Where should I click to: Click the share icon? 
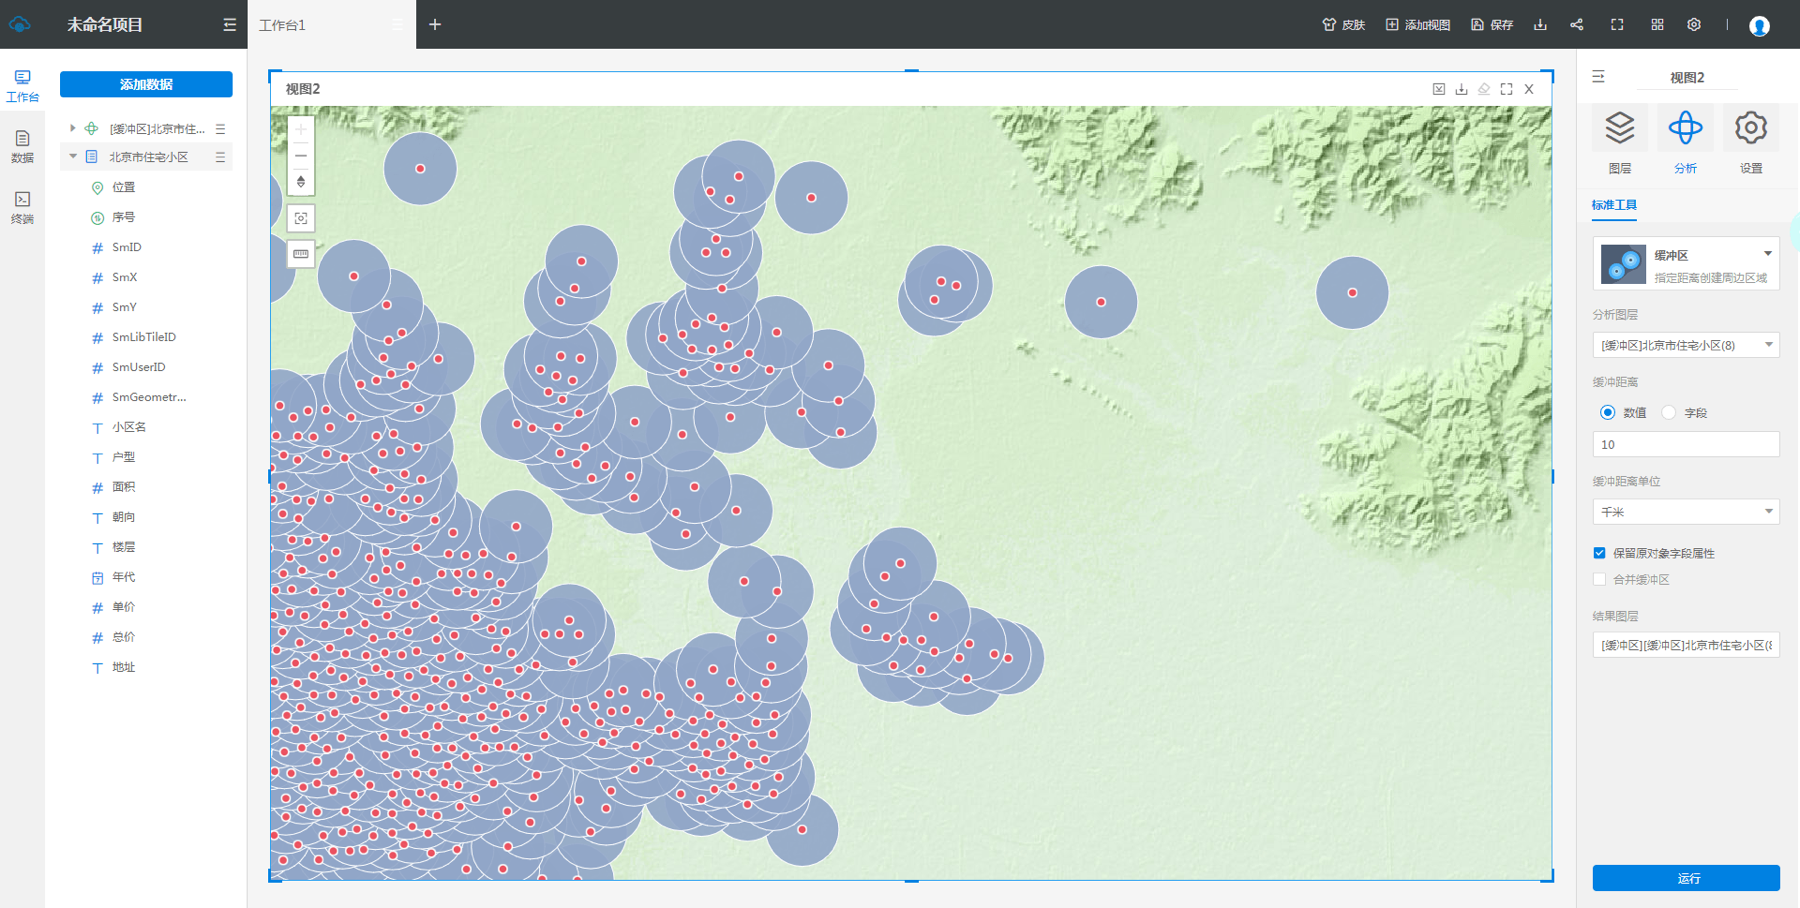click(x=1577, y=25)
